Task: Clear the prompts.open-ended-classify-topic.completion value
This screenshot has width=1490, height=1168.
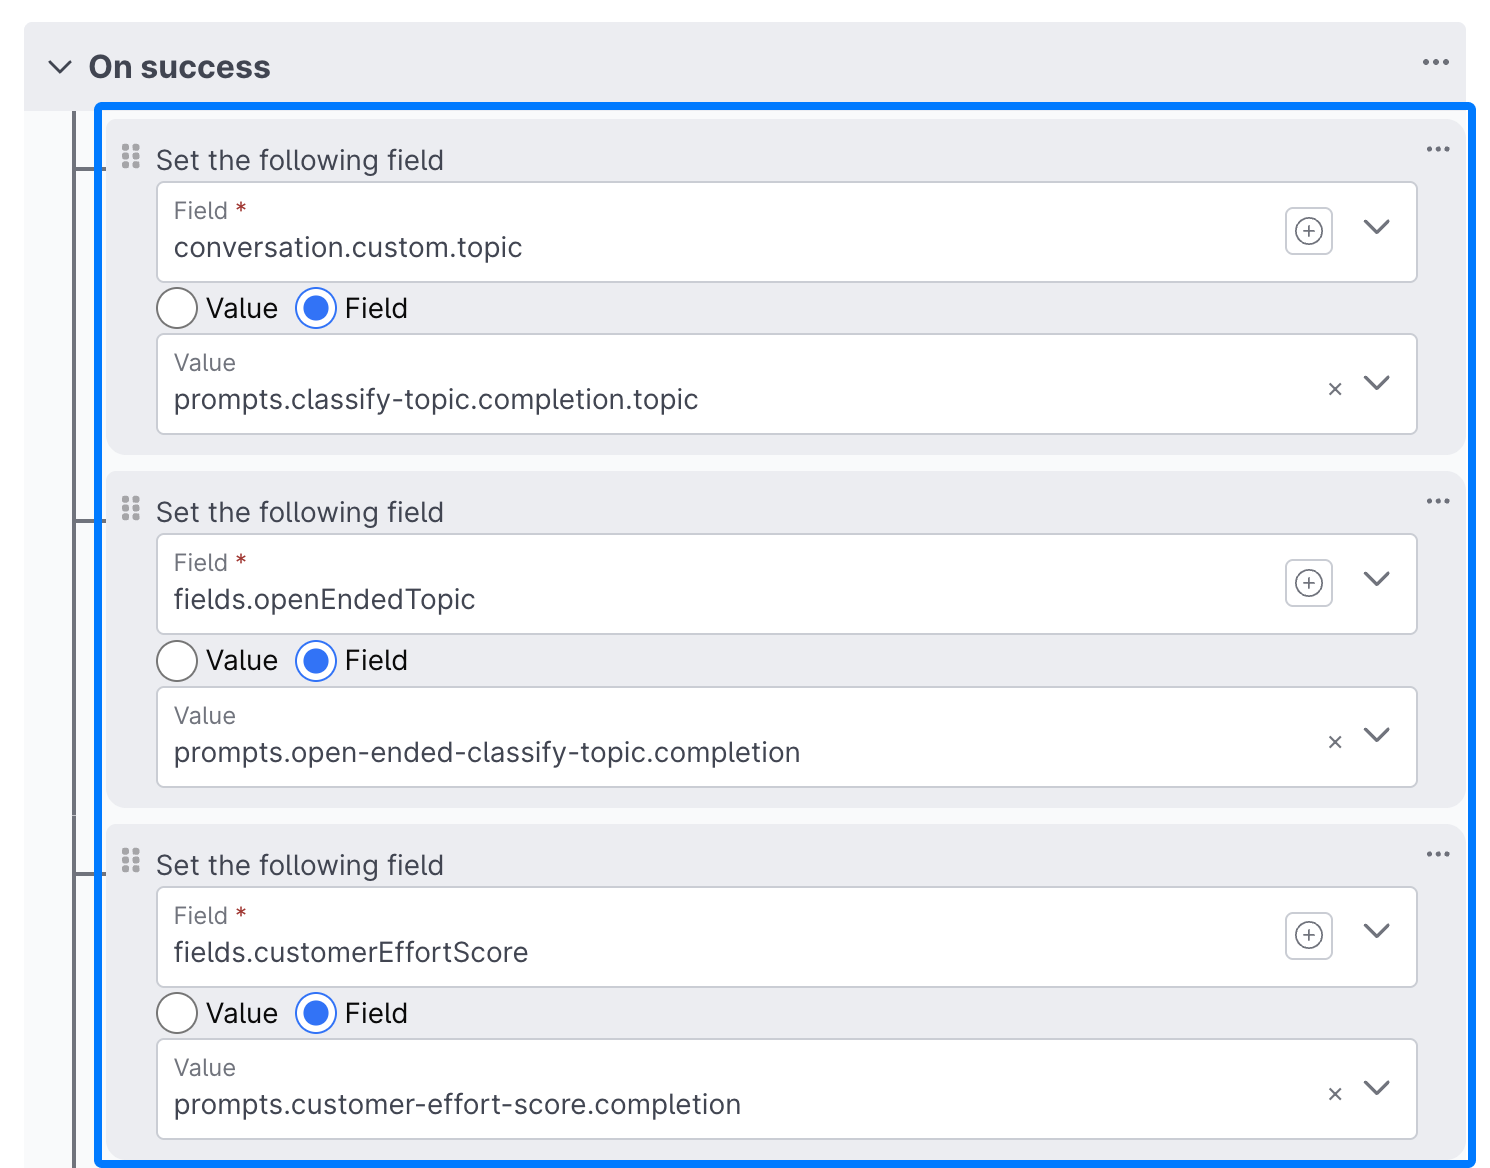Action: click(1334, 742)
